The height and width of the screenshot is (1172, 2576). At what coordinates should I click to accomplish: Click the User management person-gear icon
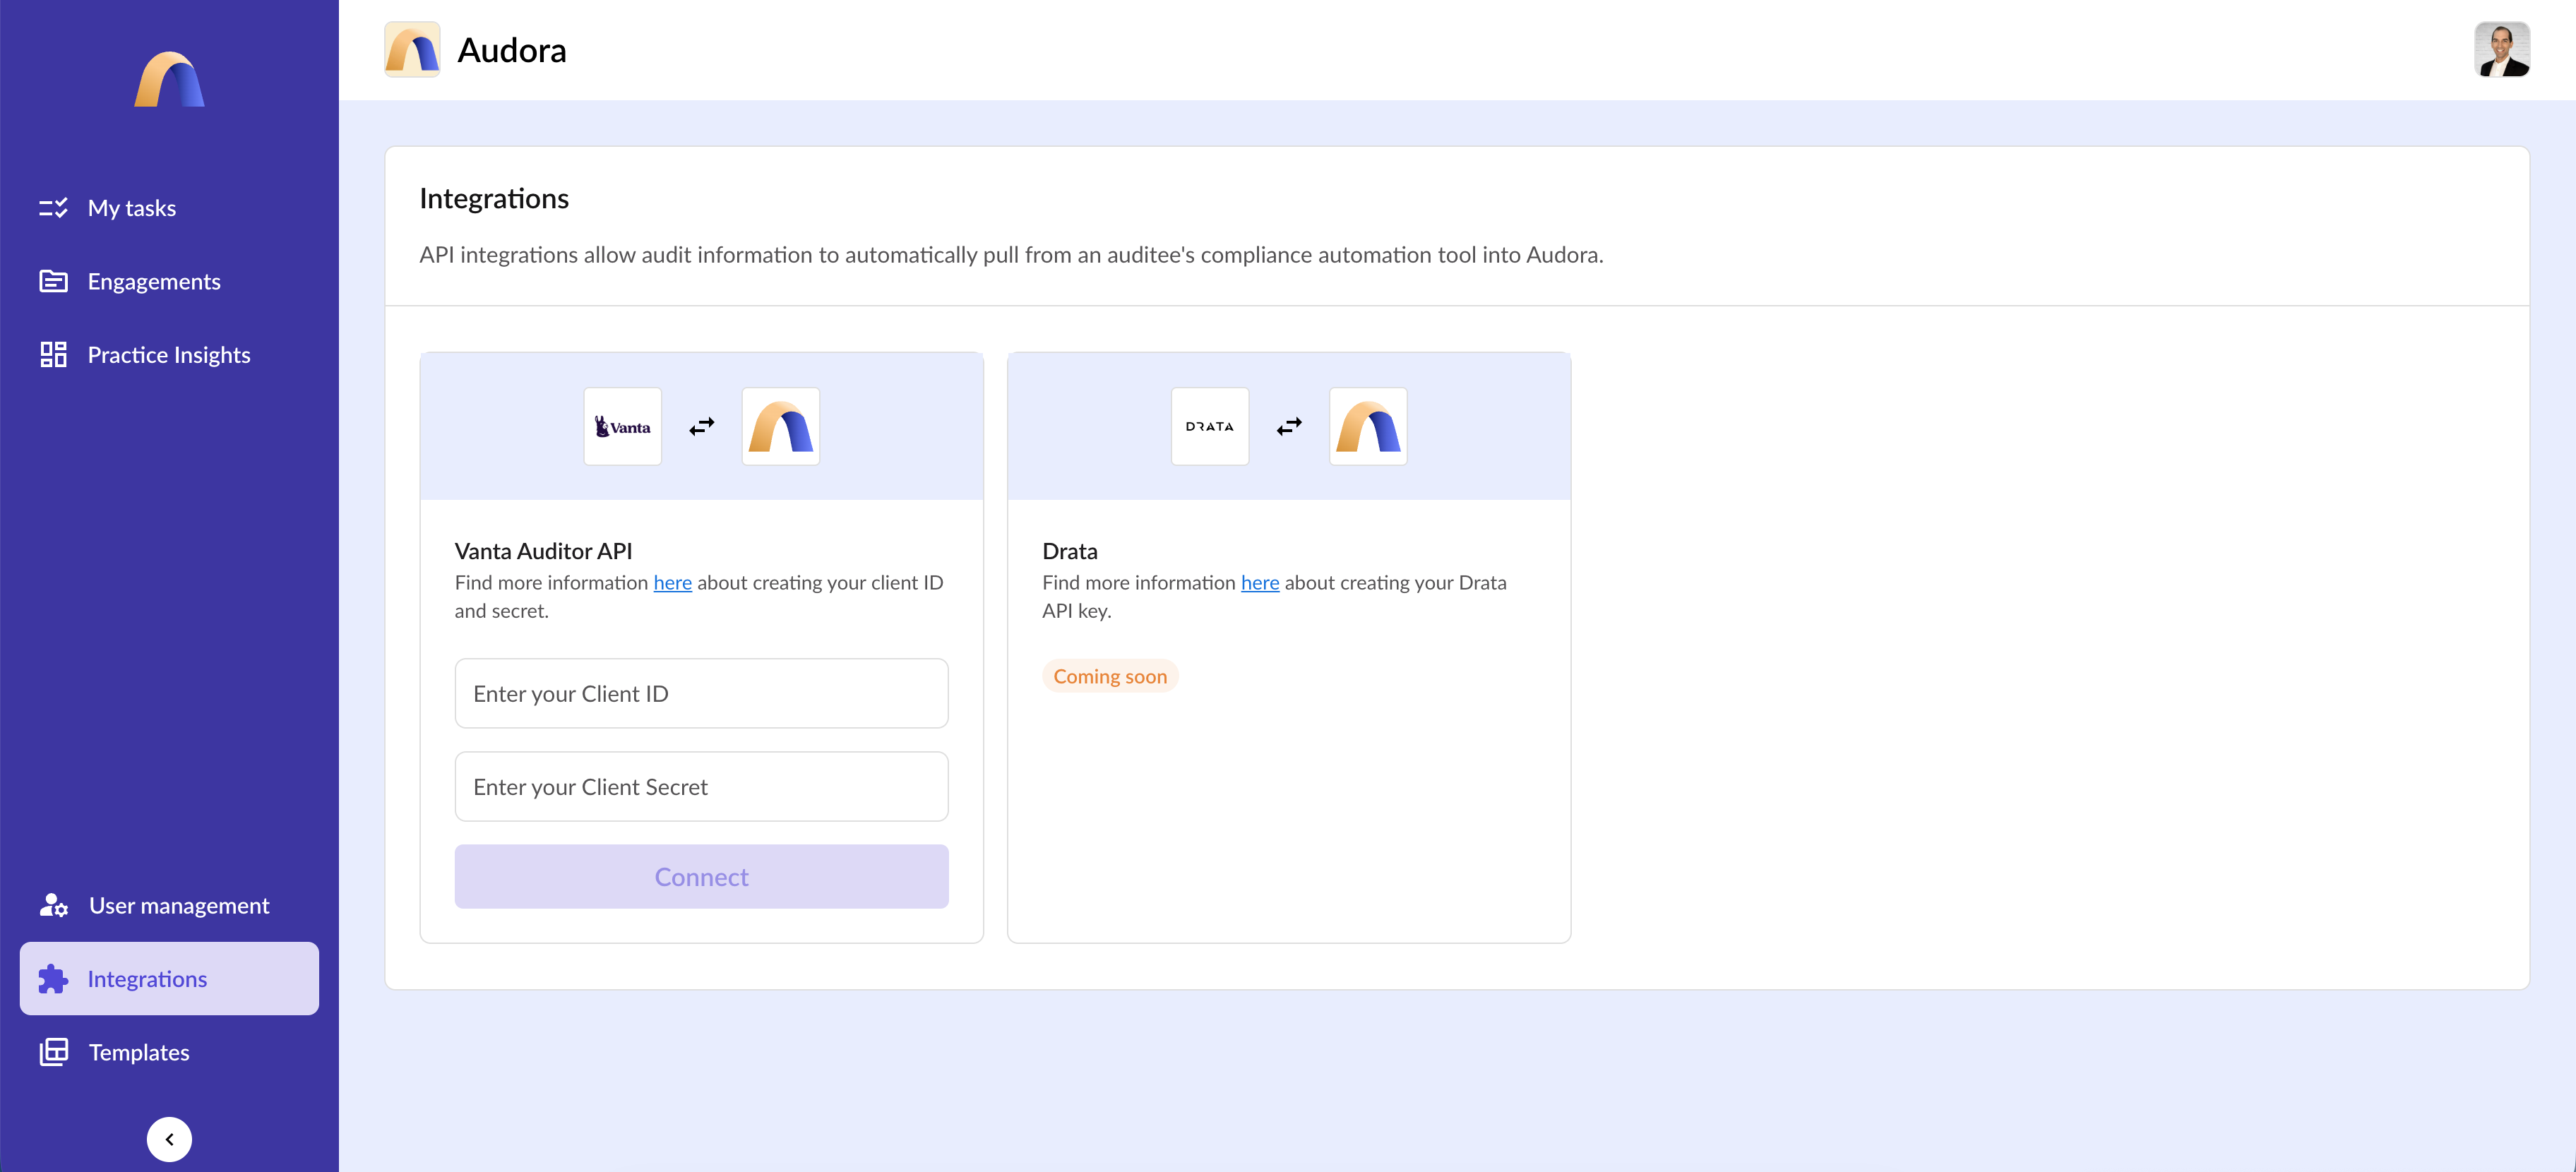pyautogui.click(x=53, y=905)
